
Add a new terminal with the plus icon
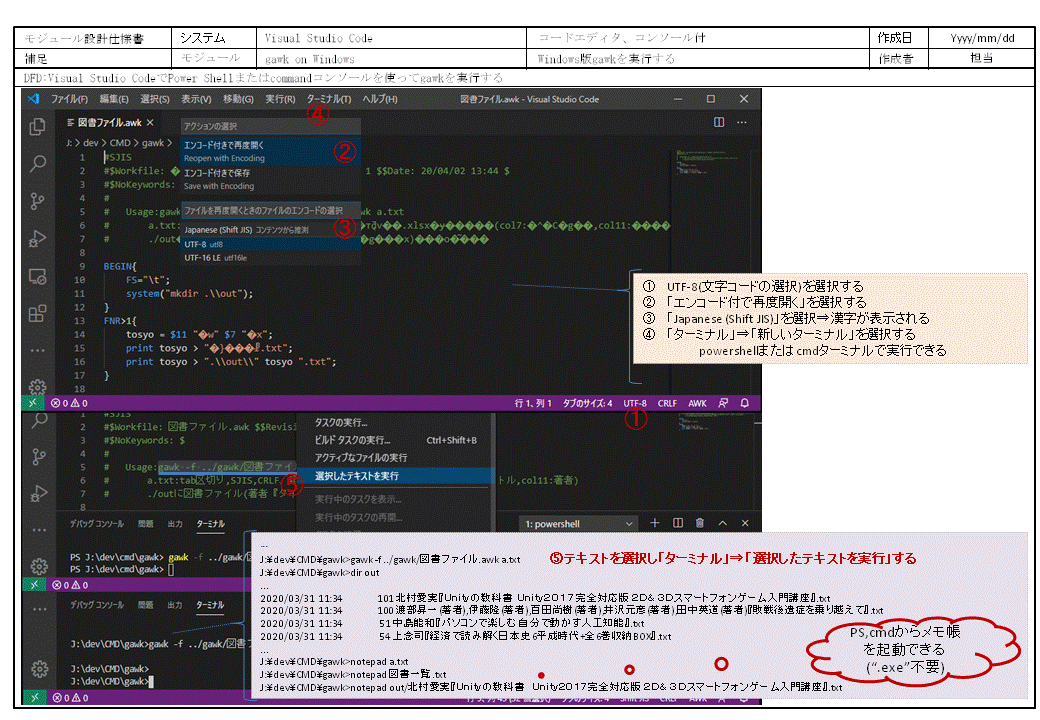[655, 523]
